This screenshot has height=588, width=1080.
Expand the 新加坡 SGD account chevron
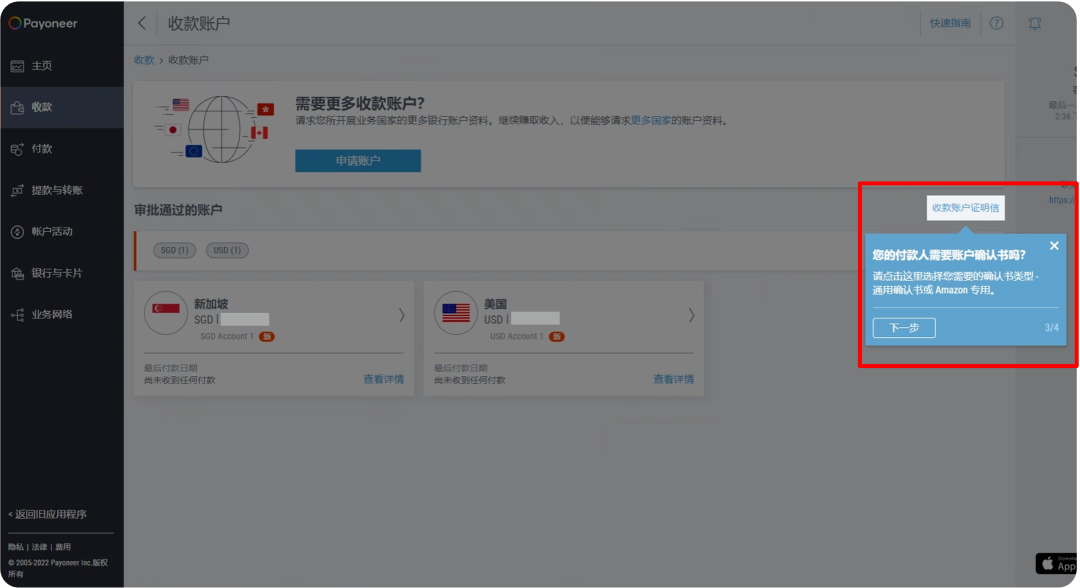(402, 315)
